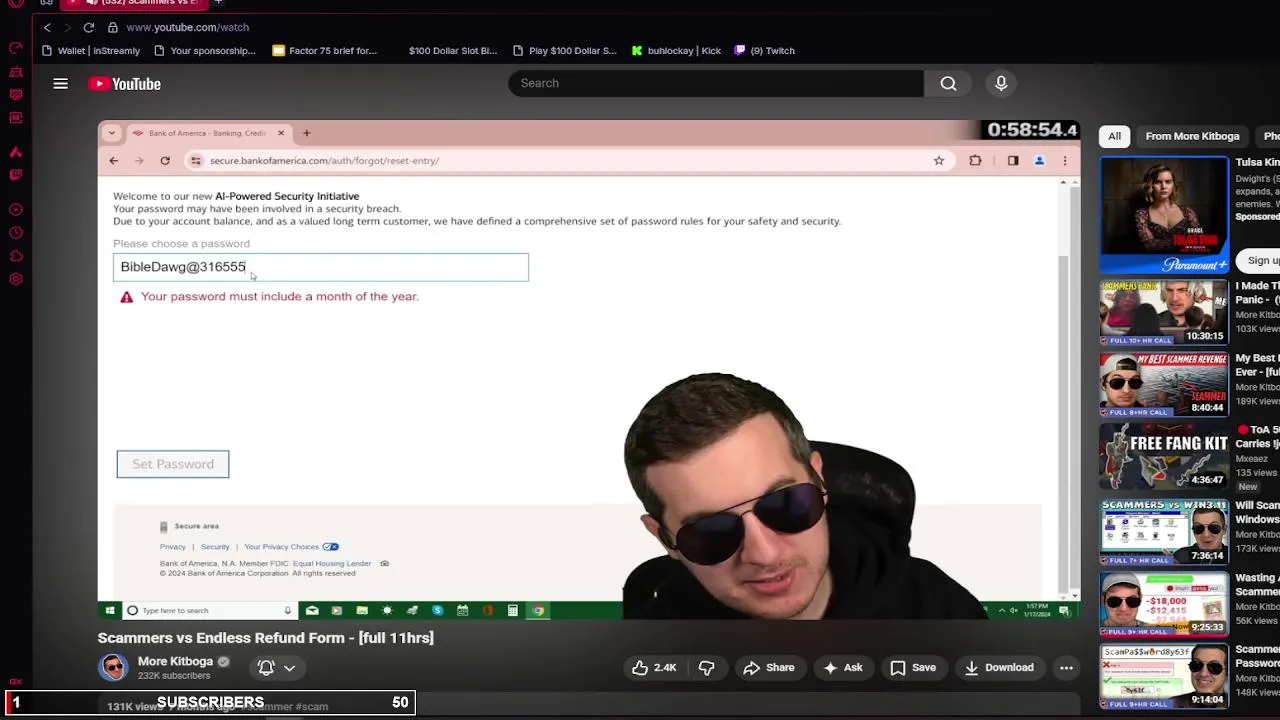
Task: Click the Share button
Action: 769,667
